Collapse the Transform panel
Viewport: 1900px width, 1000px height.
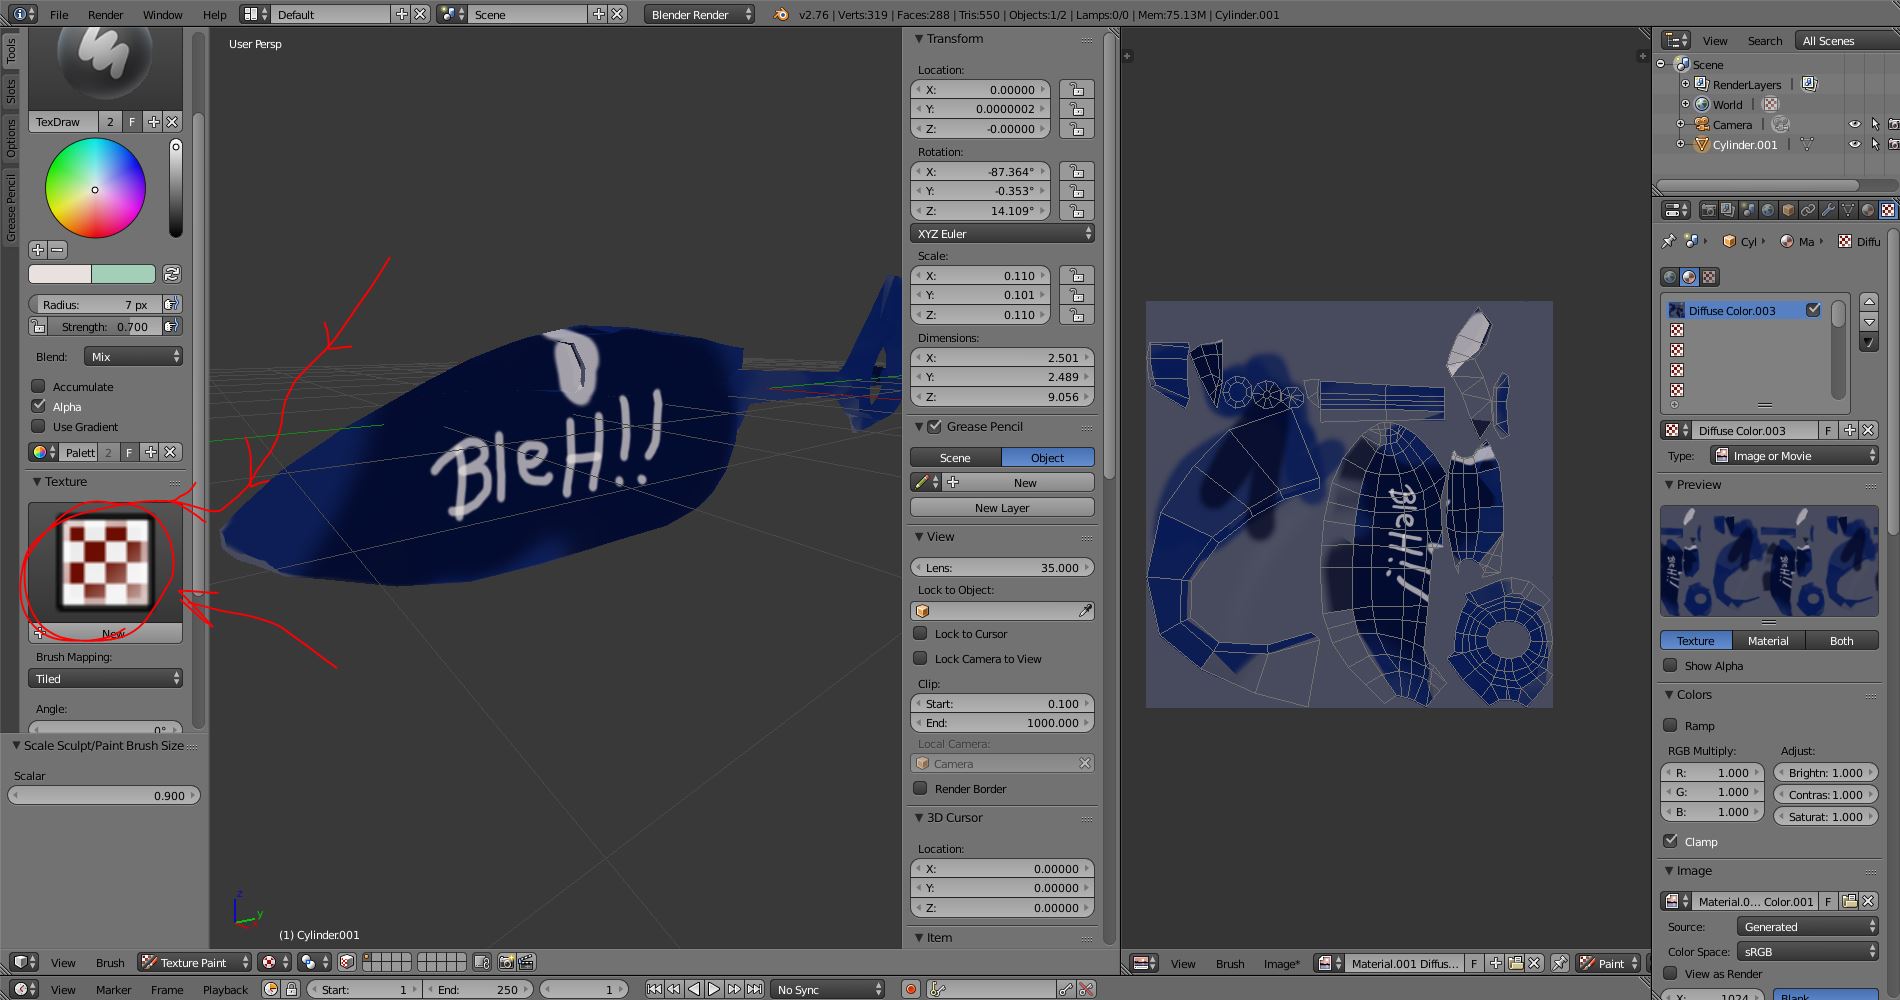[x=954, y=39]
